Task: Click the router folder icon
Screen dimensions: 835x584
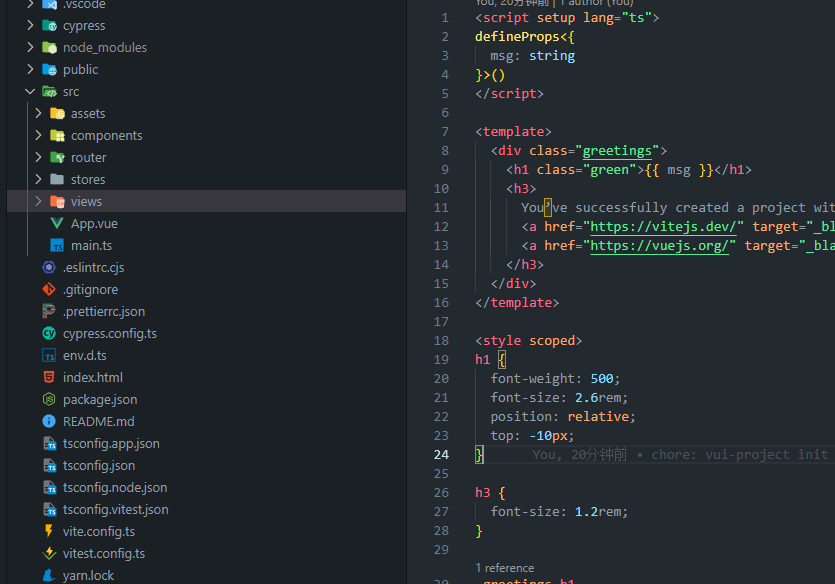Action: (58, 158)
